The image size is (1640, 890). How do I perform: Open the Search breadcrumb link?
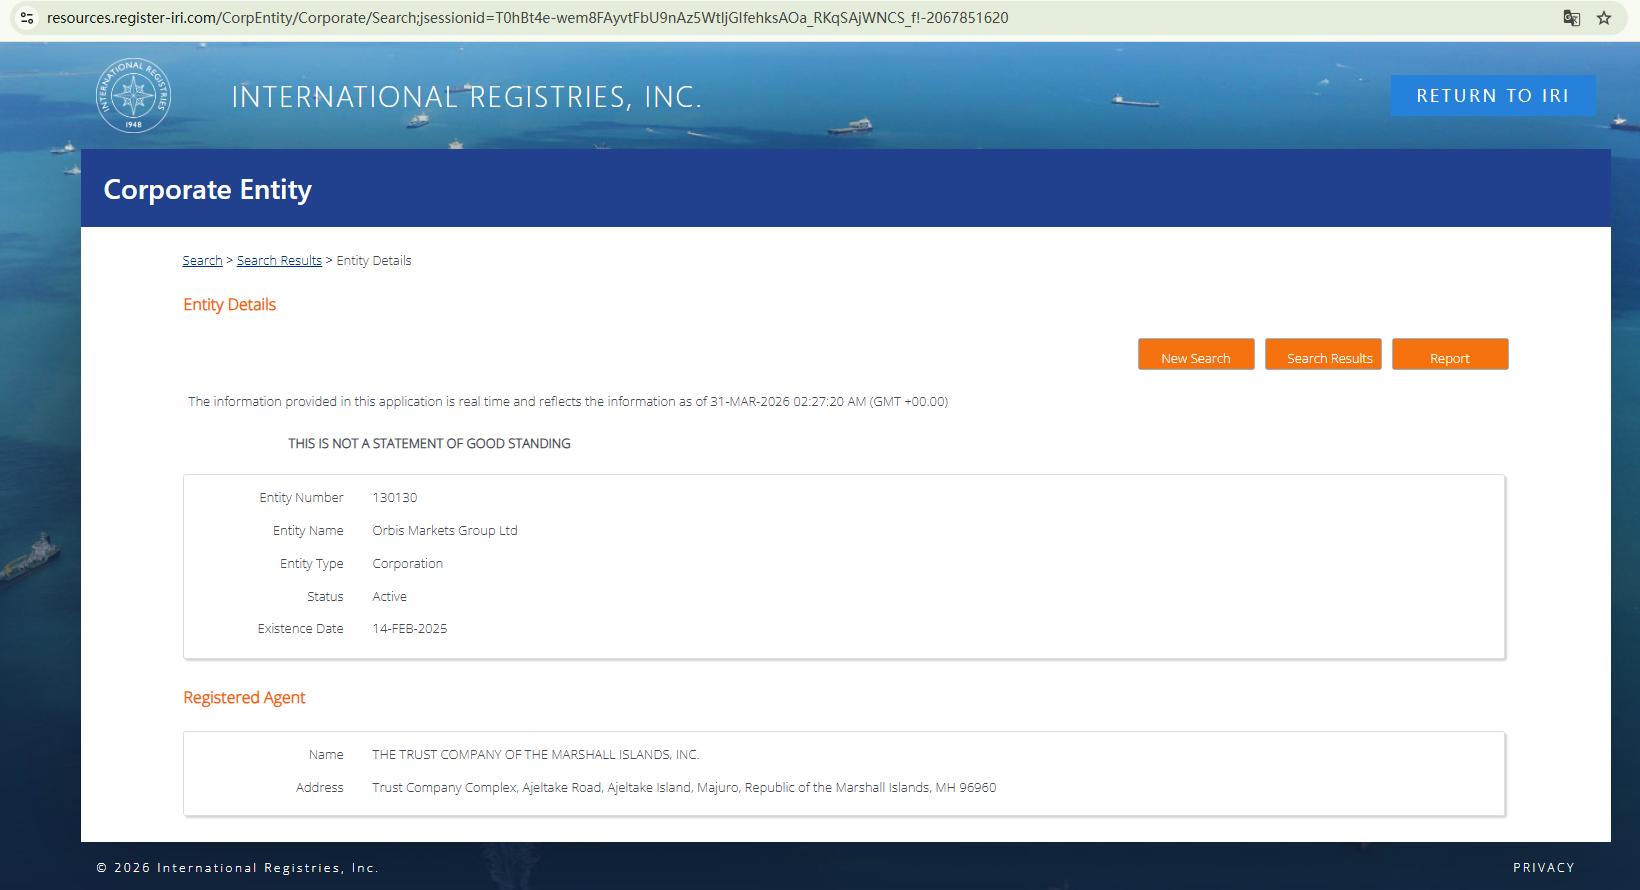point(202,261)
